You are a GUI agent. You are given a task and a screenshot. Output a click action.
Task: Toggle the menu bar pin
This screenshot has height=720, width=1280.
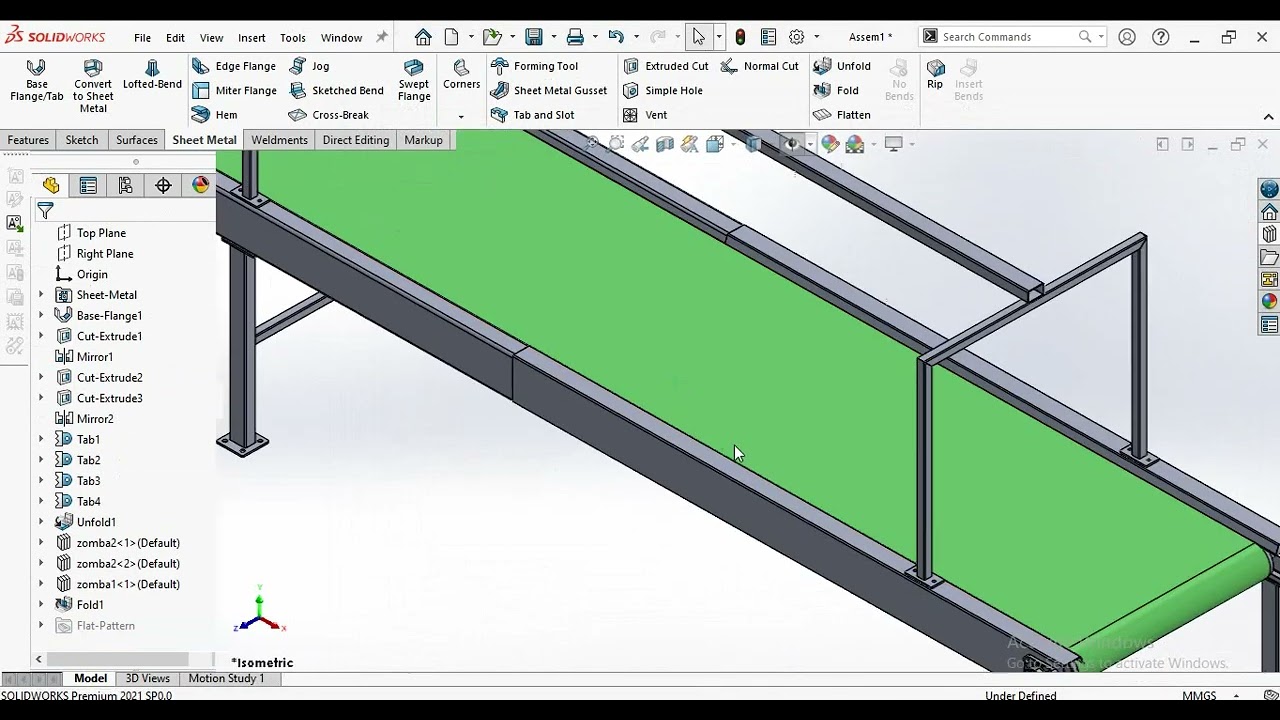point(381,37)
